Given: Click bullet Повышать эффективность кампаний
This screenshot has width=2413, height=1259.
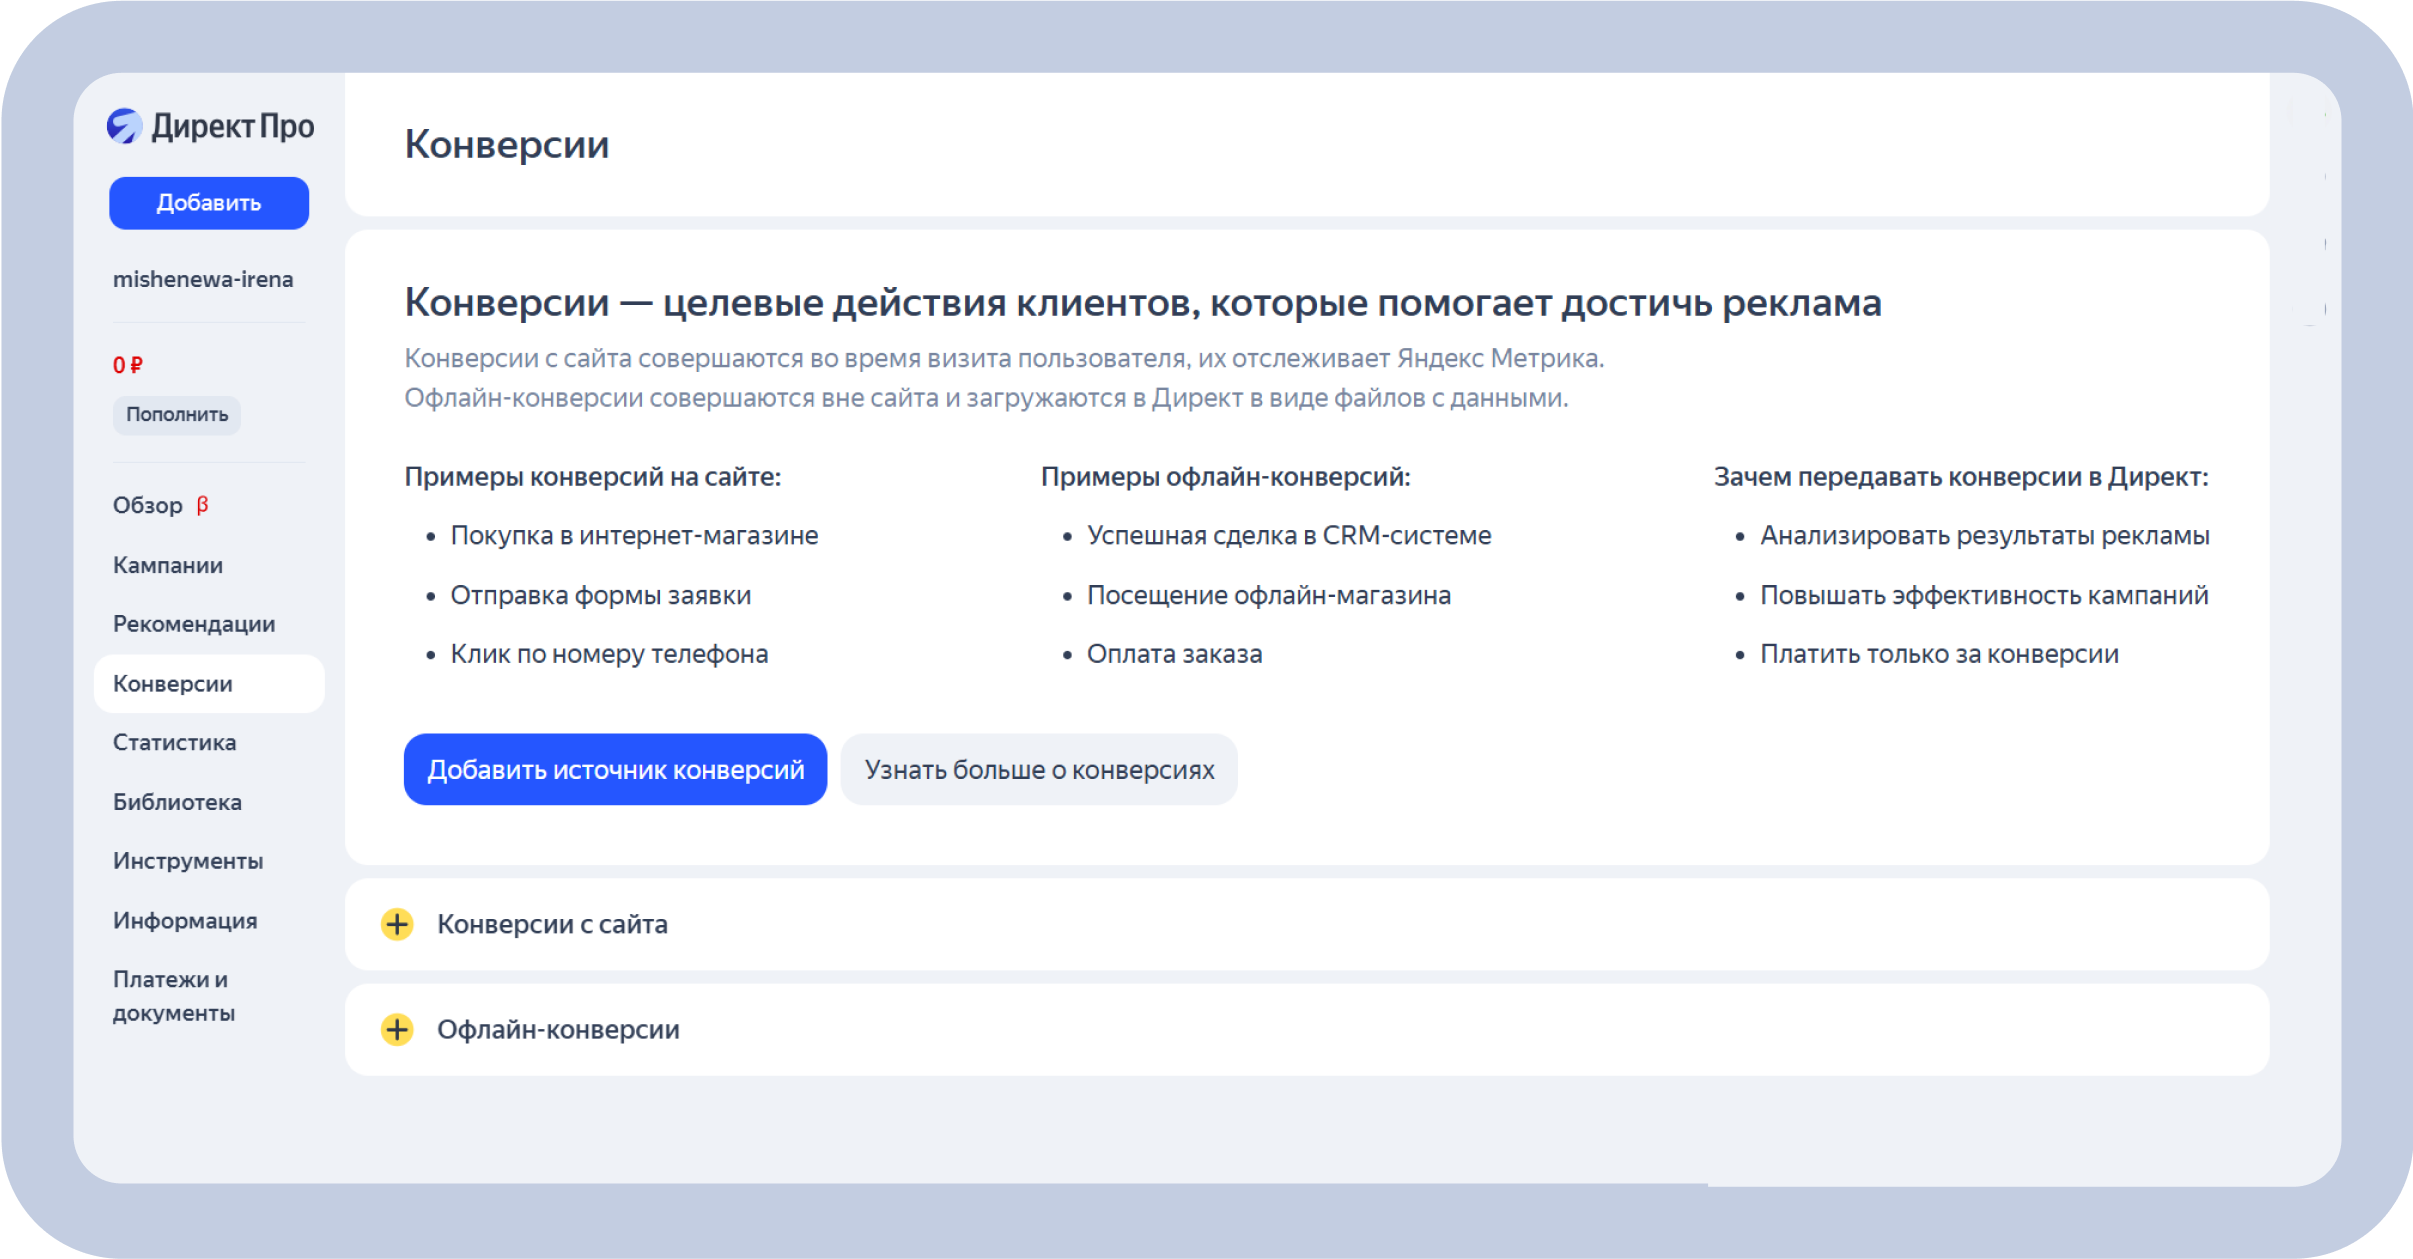Looking at the screenshot, I should (x=1984, y=595).
